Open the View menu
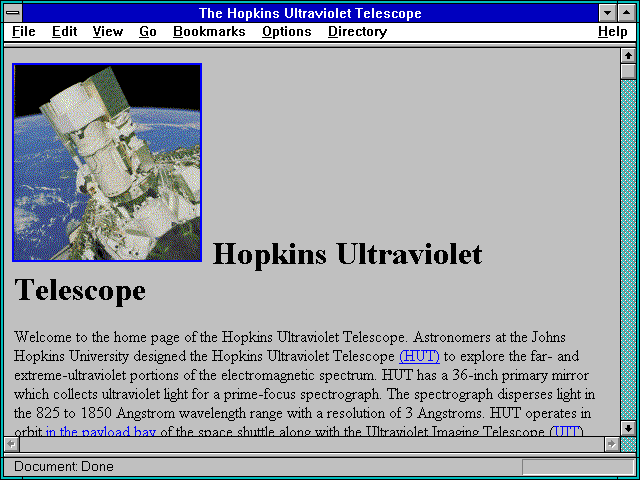This screenshot has width=640, height=480. click(107, 32)
